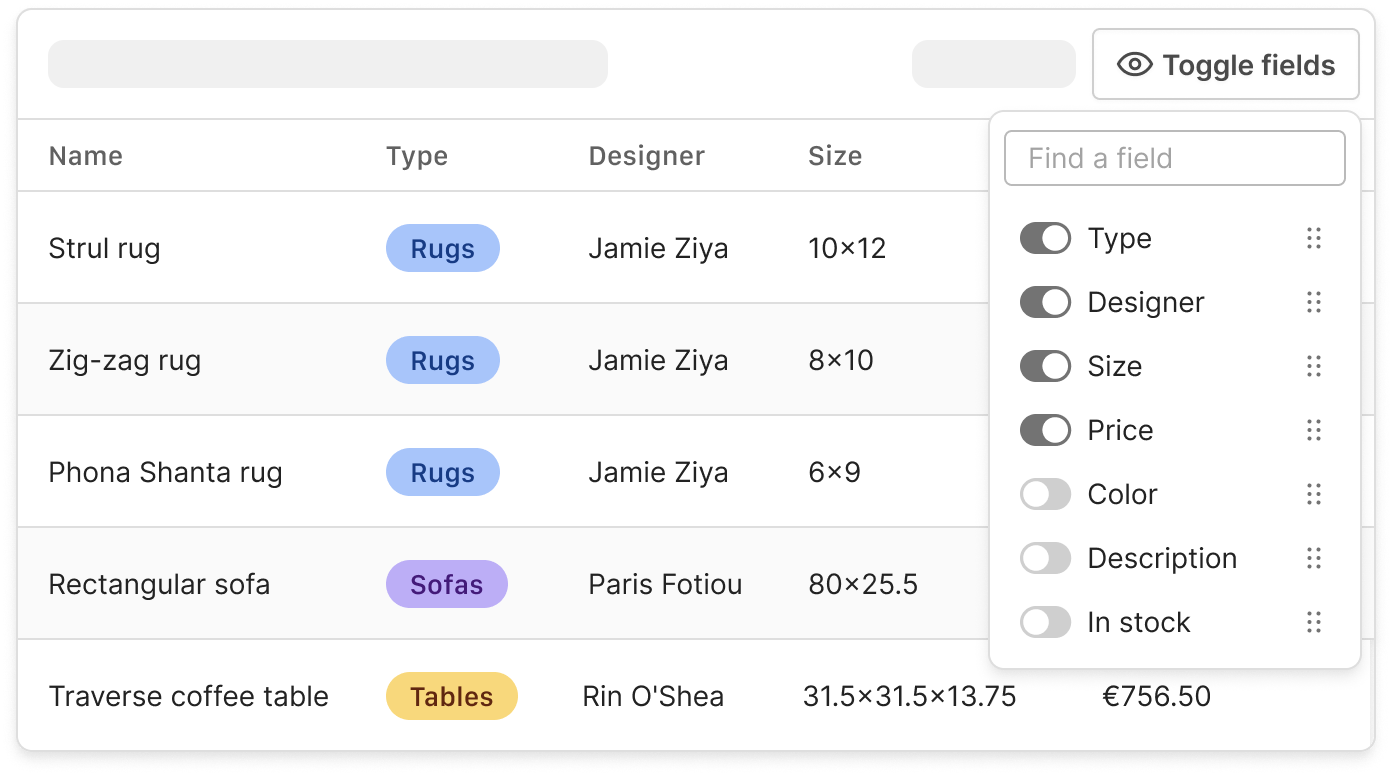Show the Description field toggle
This screenshot has height=776, width=1392.
point(1045,558)
